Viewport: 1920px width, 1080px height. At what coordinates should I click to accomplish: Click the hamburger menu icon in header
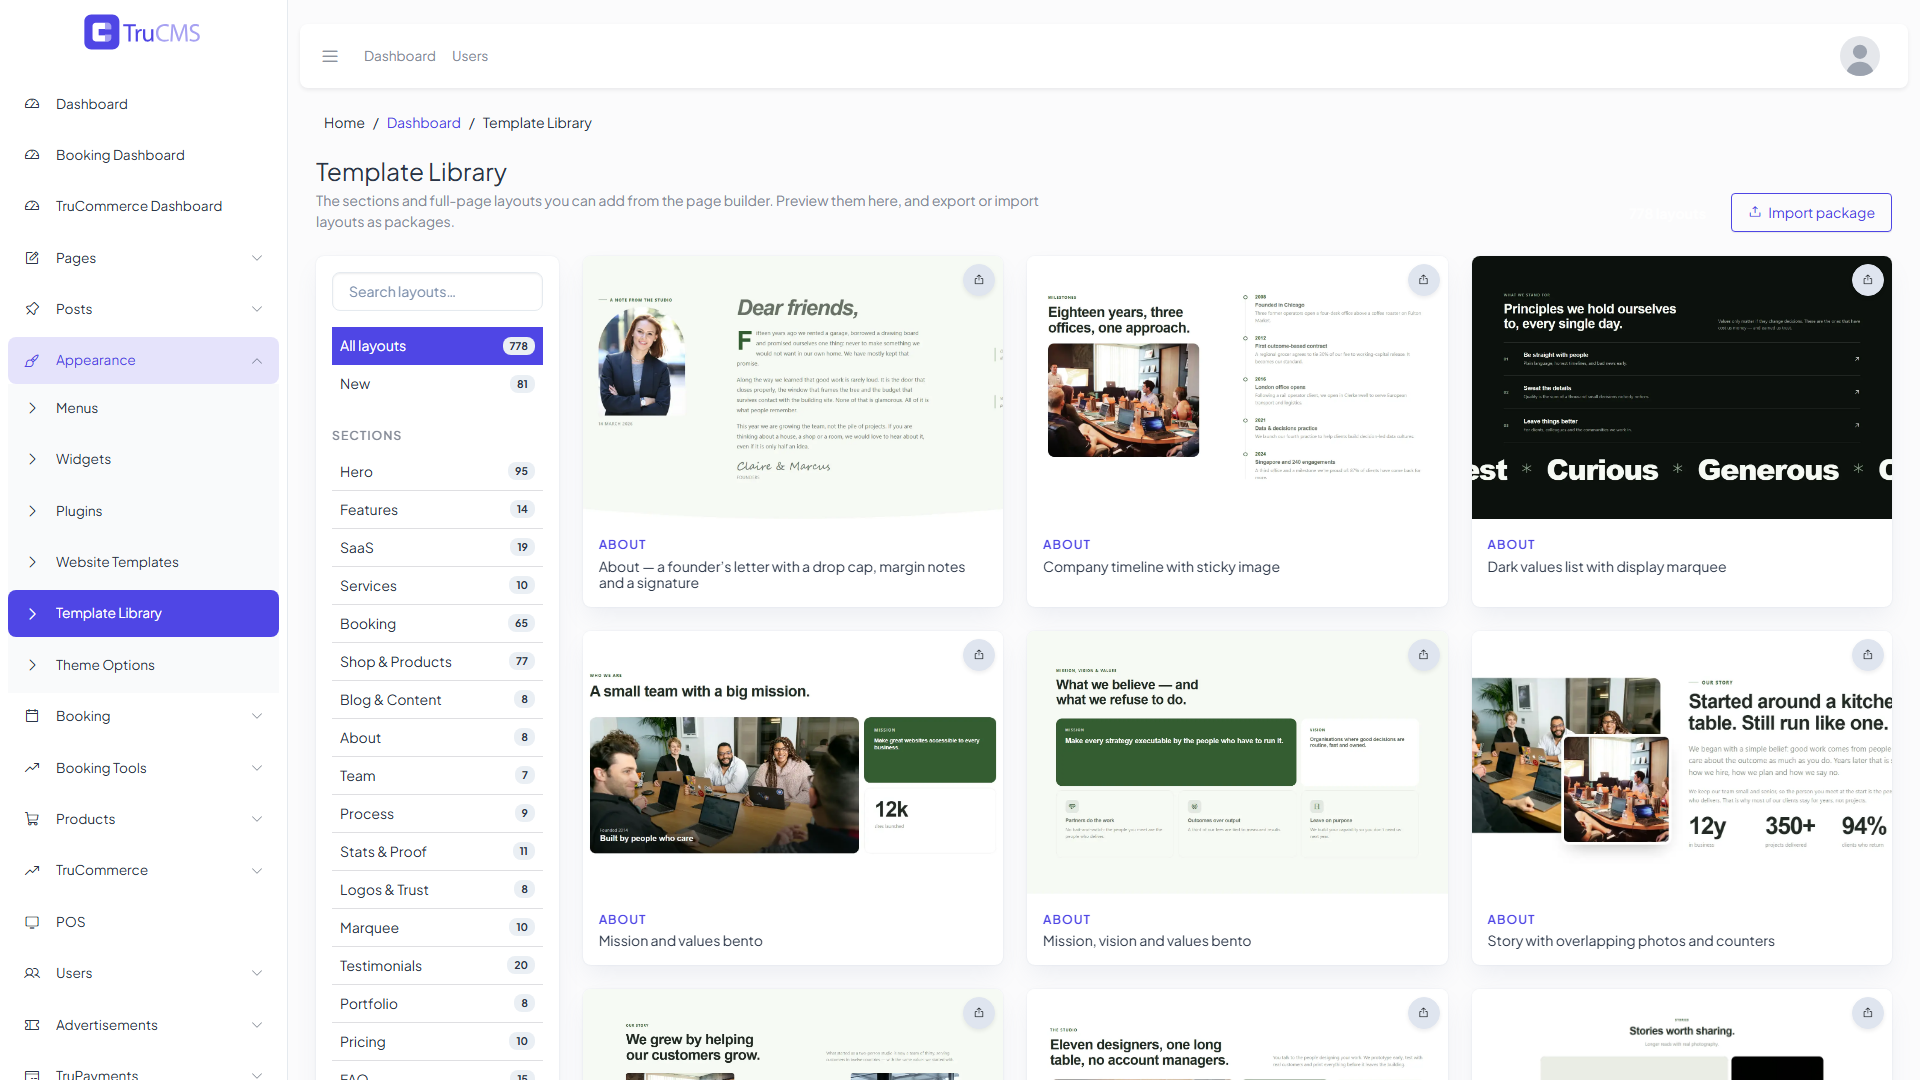330,56
